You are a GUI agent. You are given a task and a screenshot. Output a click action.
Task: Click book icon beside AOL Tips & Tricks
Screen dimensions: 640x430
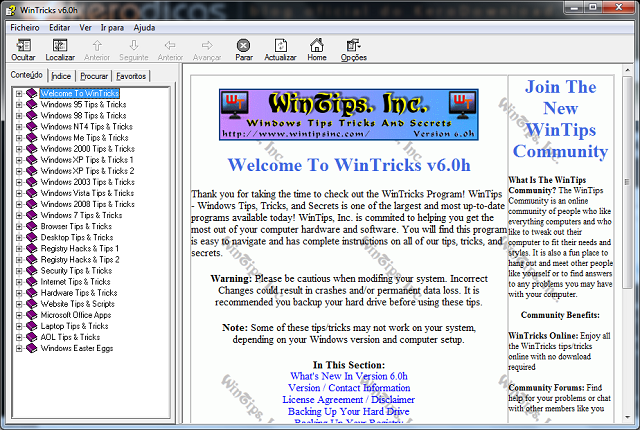click(x=31, y=337)
